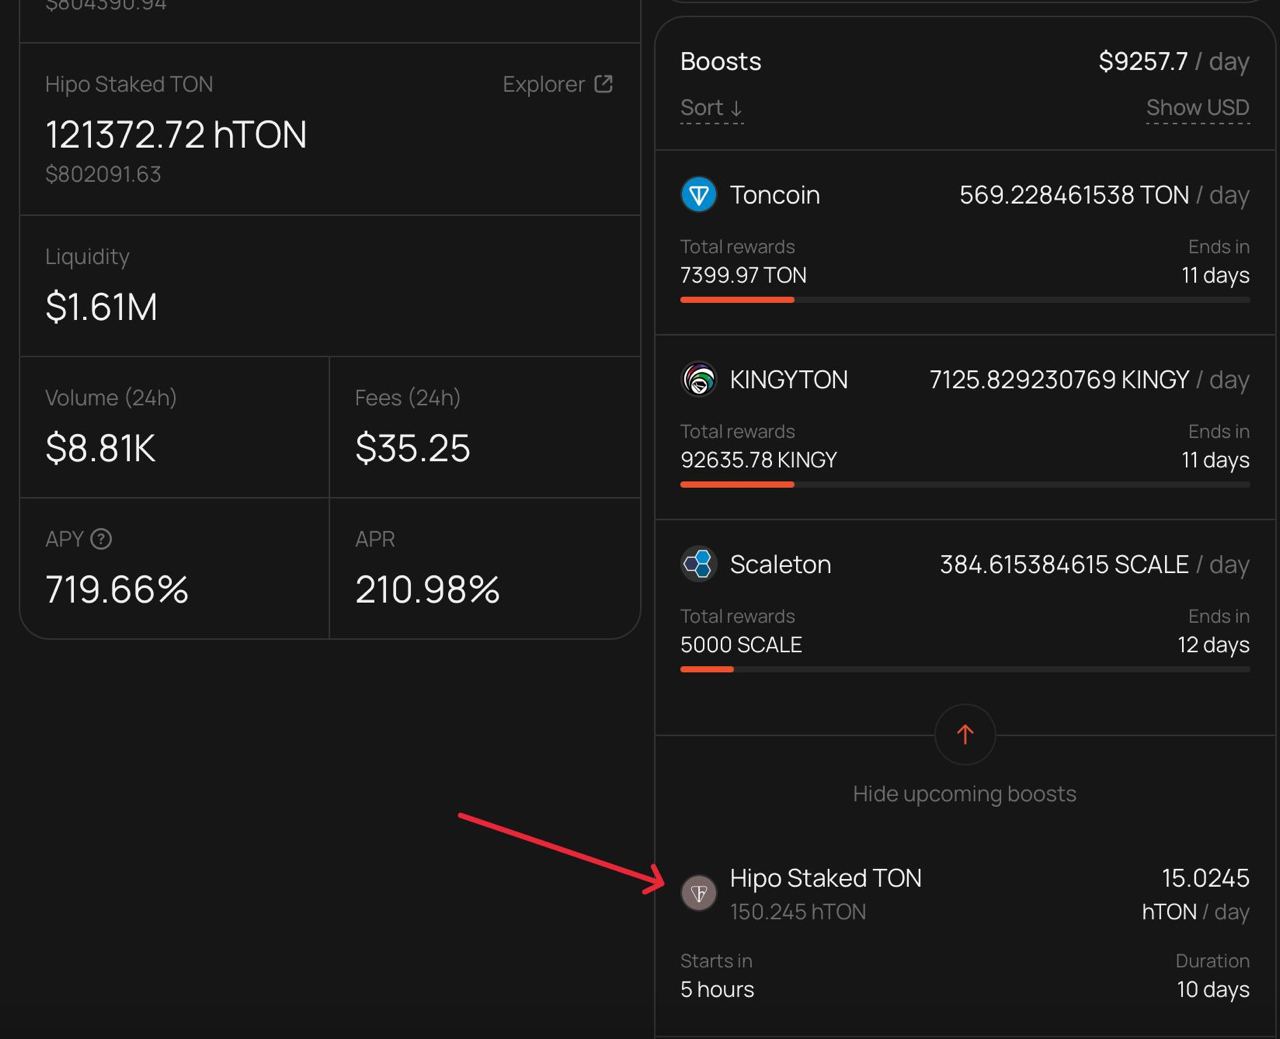Click the $1.61M liquidity value
This screenshot has height=1039, width=1280.
click(101, 306)
